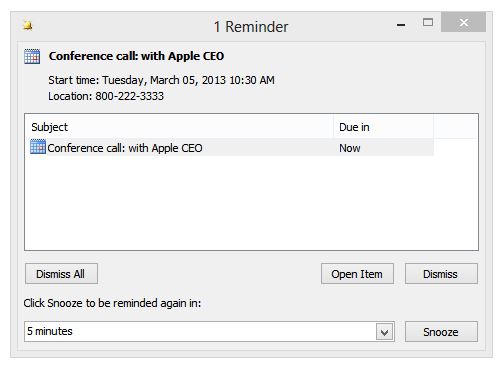Click empty area of the reminders list
This screenshot has width=502, height=365.
pos(251,203)
